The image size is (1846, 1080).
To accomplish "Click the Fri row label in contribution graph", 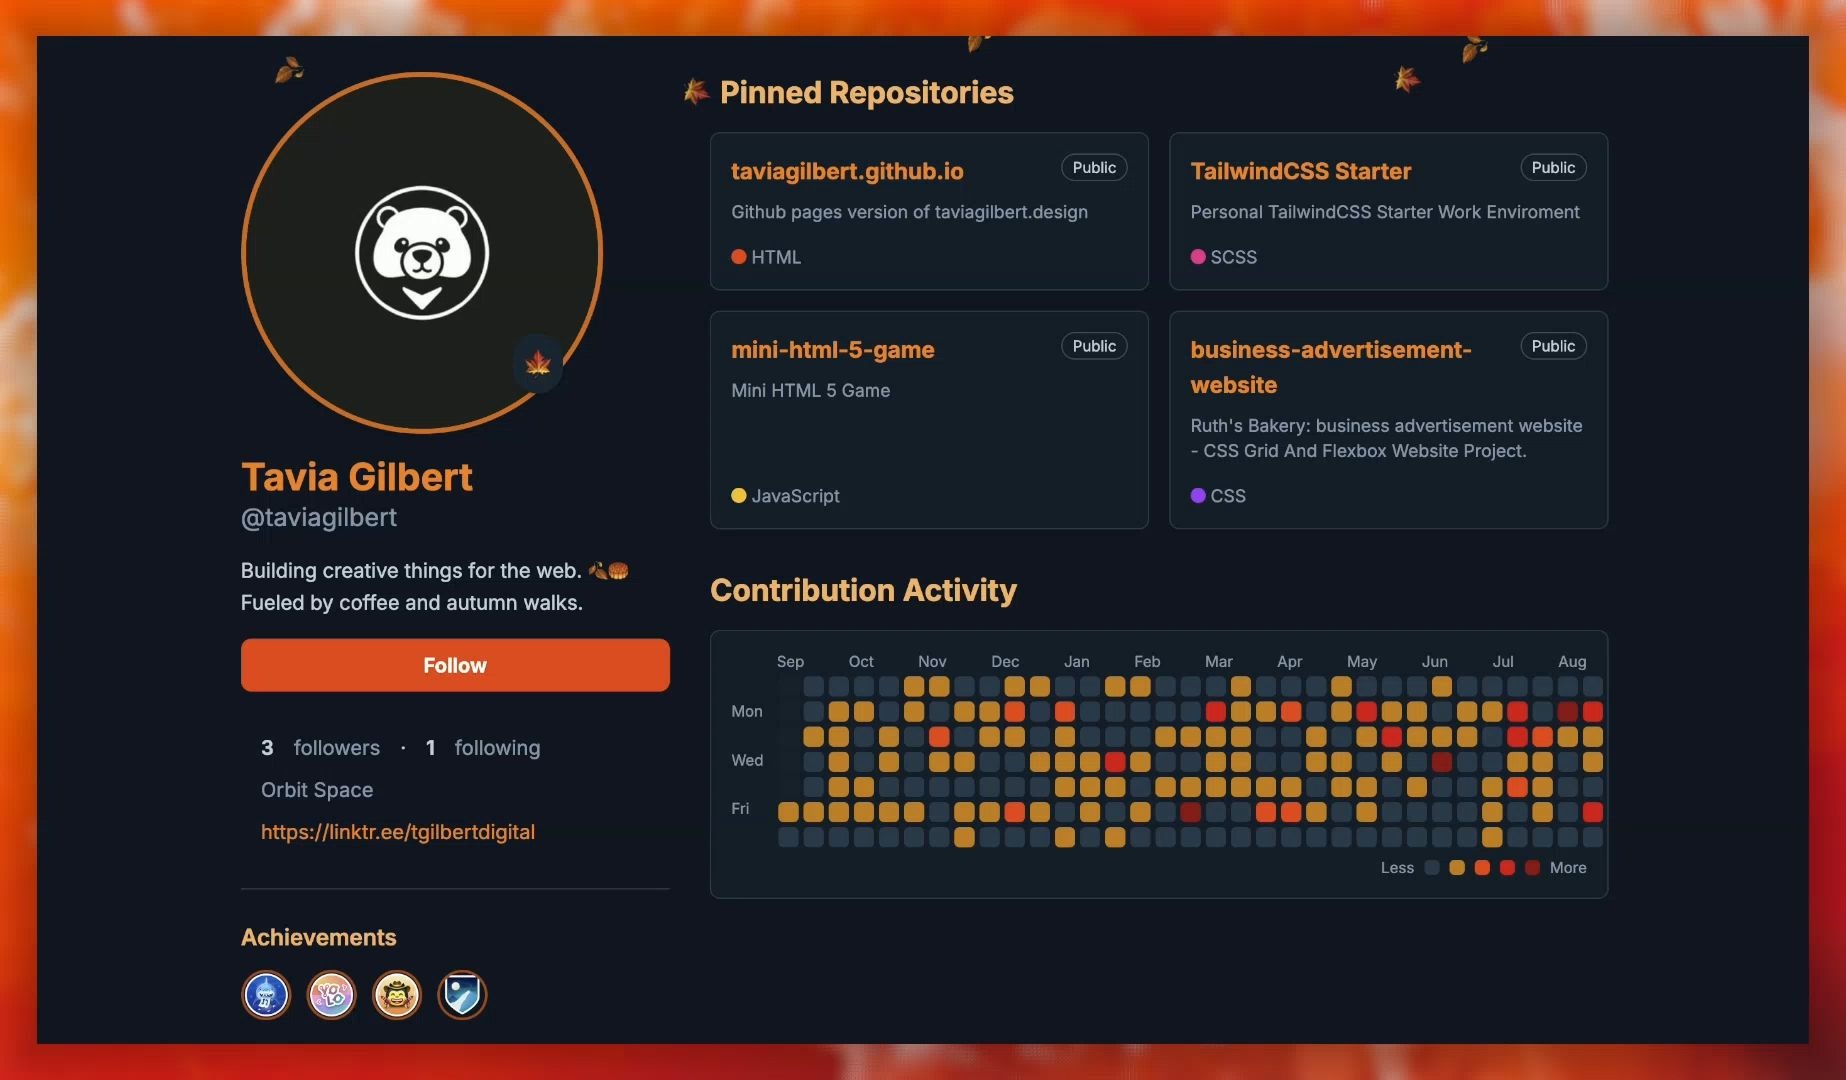I will pos(740,808).
